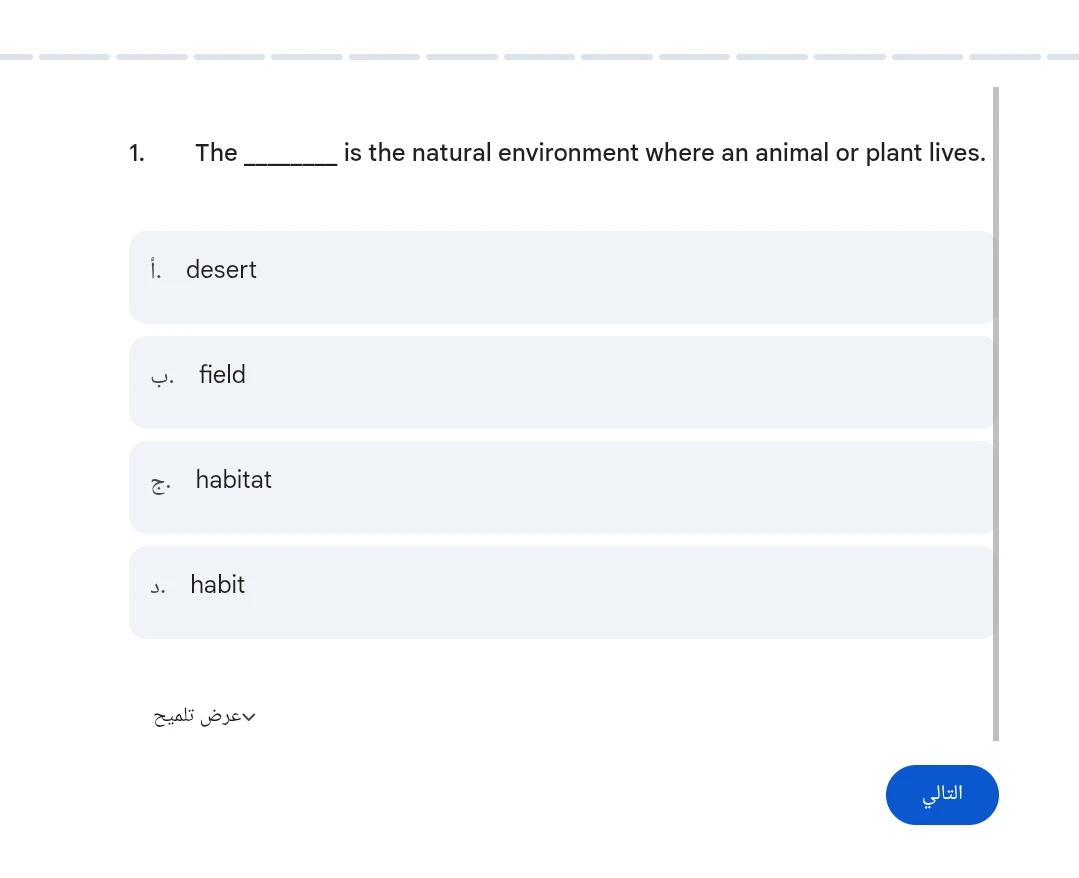Screen dimensions: 1079x878
Task: Click the ب label beside field
Action: [x=161, y=376]
